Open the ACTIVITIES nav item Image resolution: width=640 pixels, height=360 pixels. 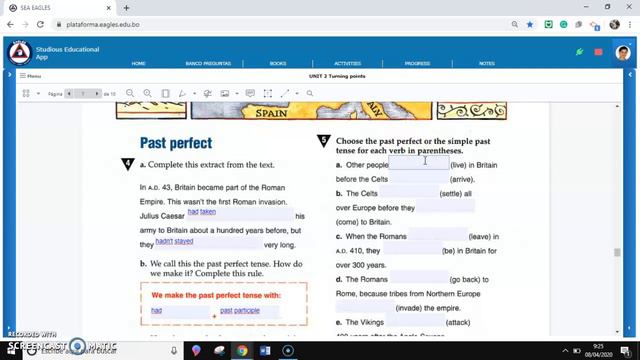pyautogui.click(x=348, y=64)
